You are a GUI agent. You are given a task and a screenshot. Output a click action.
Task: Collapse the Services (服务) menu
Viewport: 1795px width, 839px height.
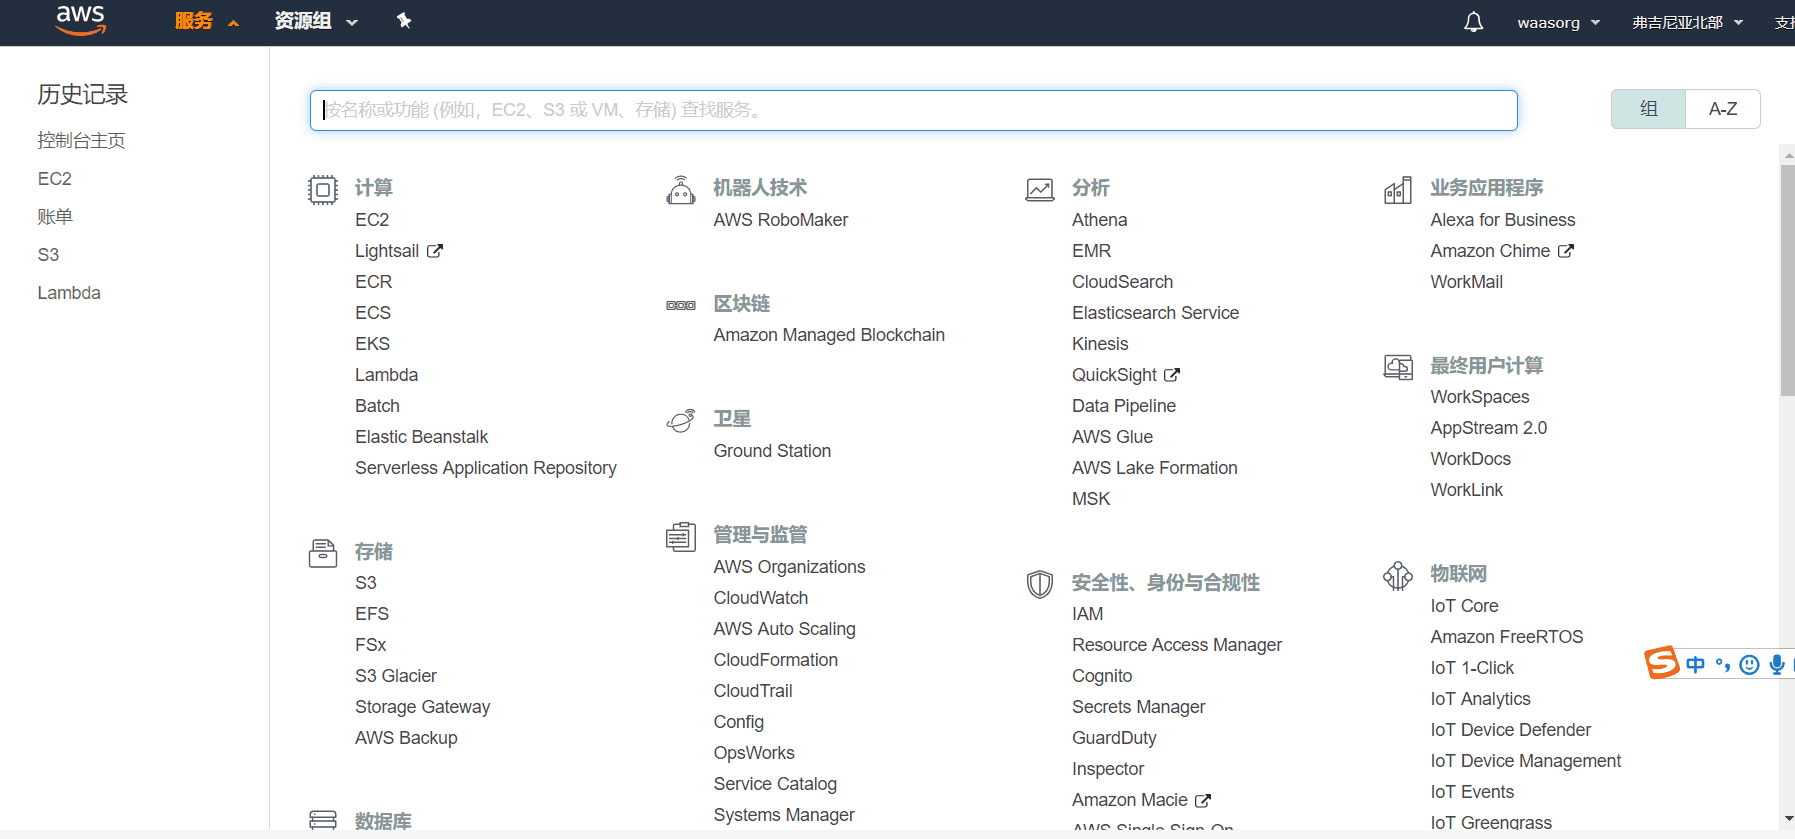pos(206,21)
